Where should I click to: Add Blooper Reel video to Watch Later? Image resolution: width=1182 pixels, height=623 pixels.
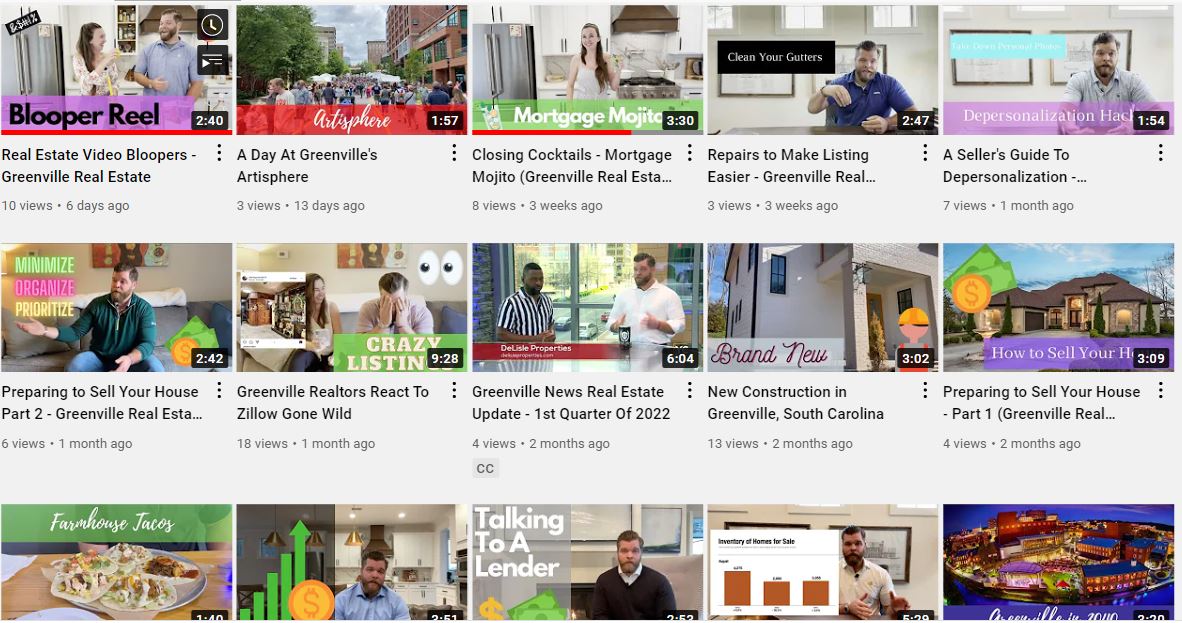point(213,25)
